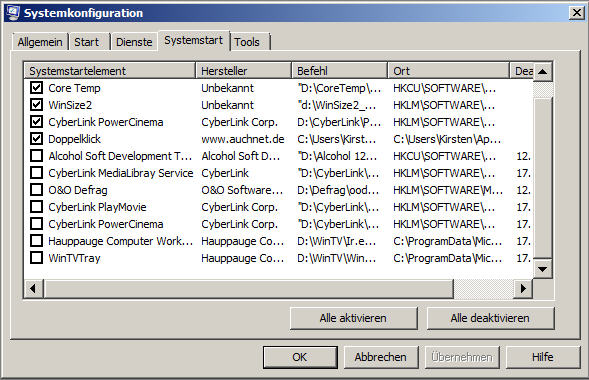Enable the O&O Defrag checkbox
The width and height of the screenshot is (589, 380).
36,190
